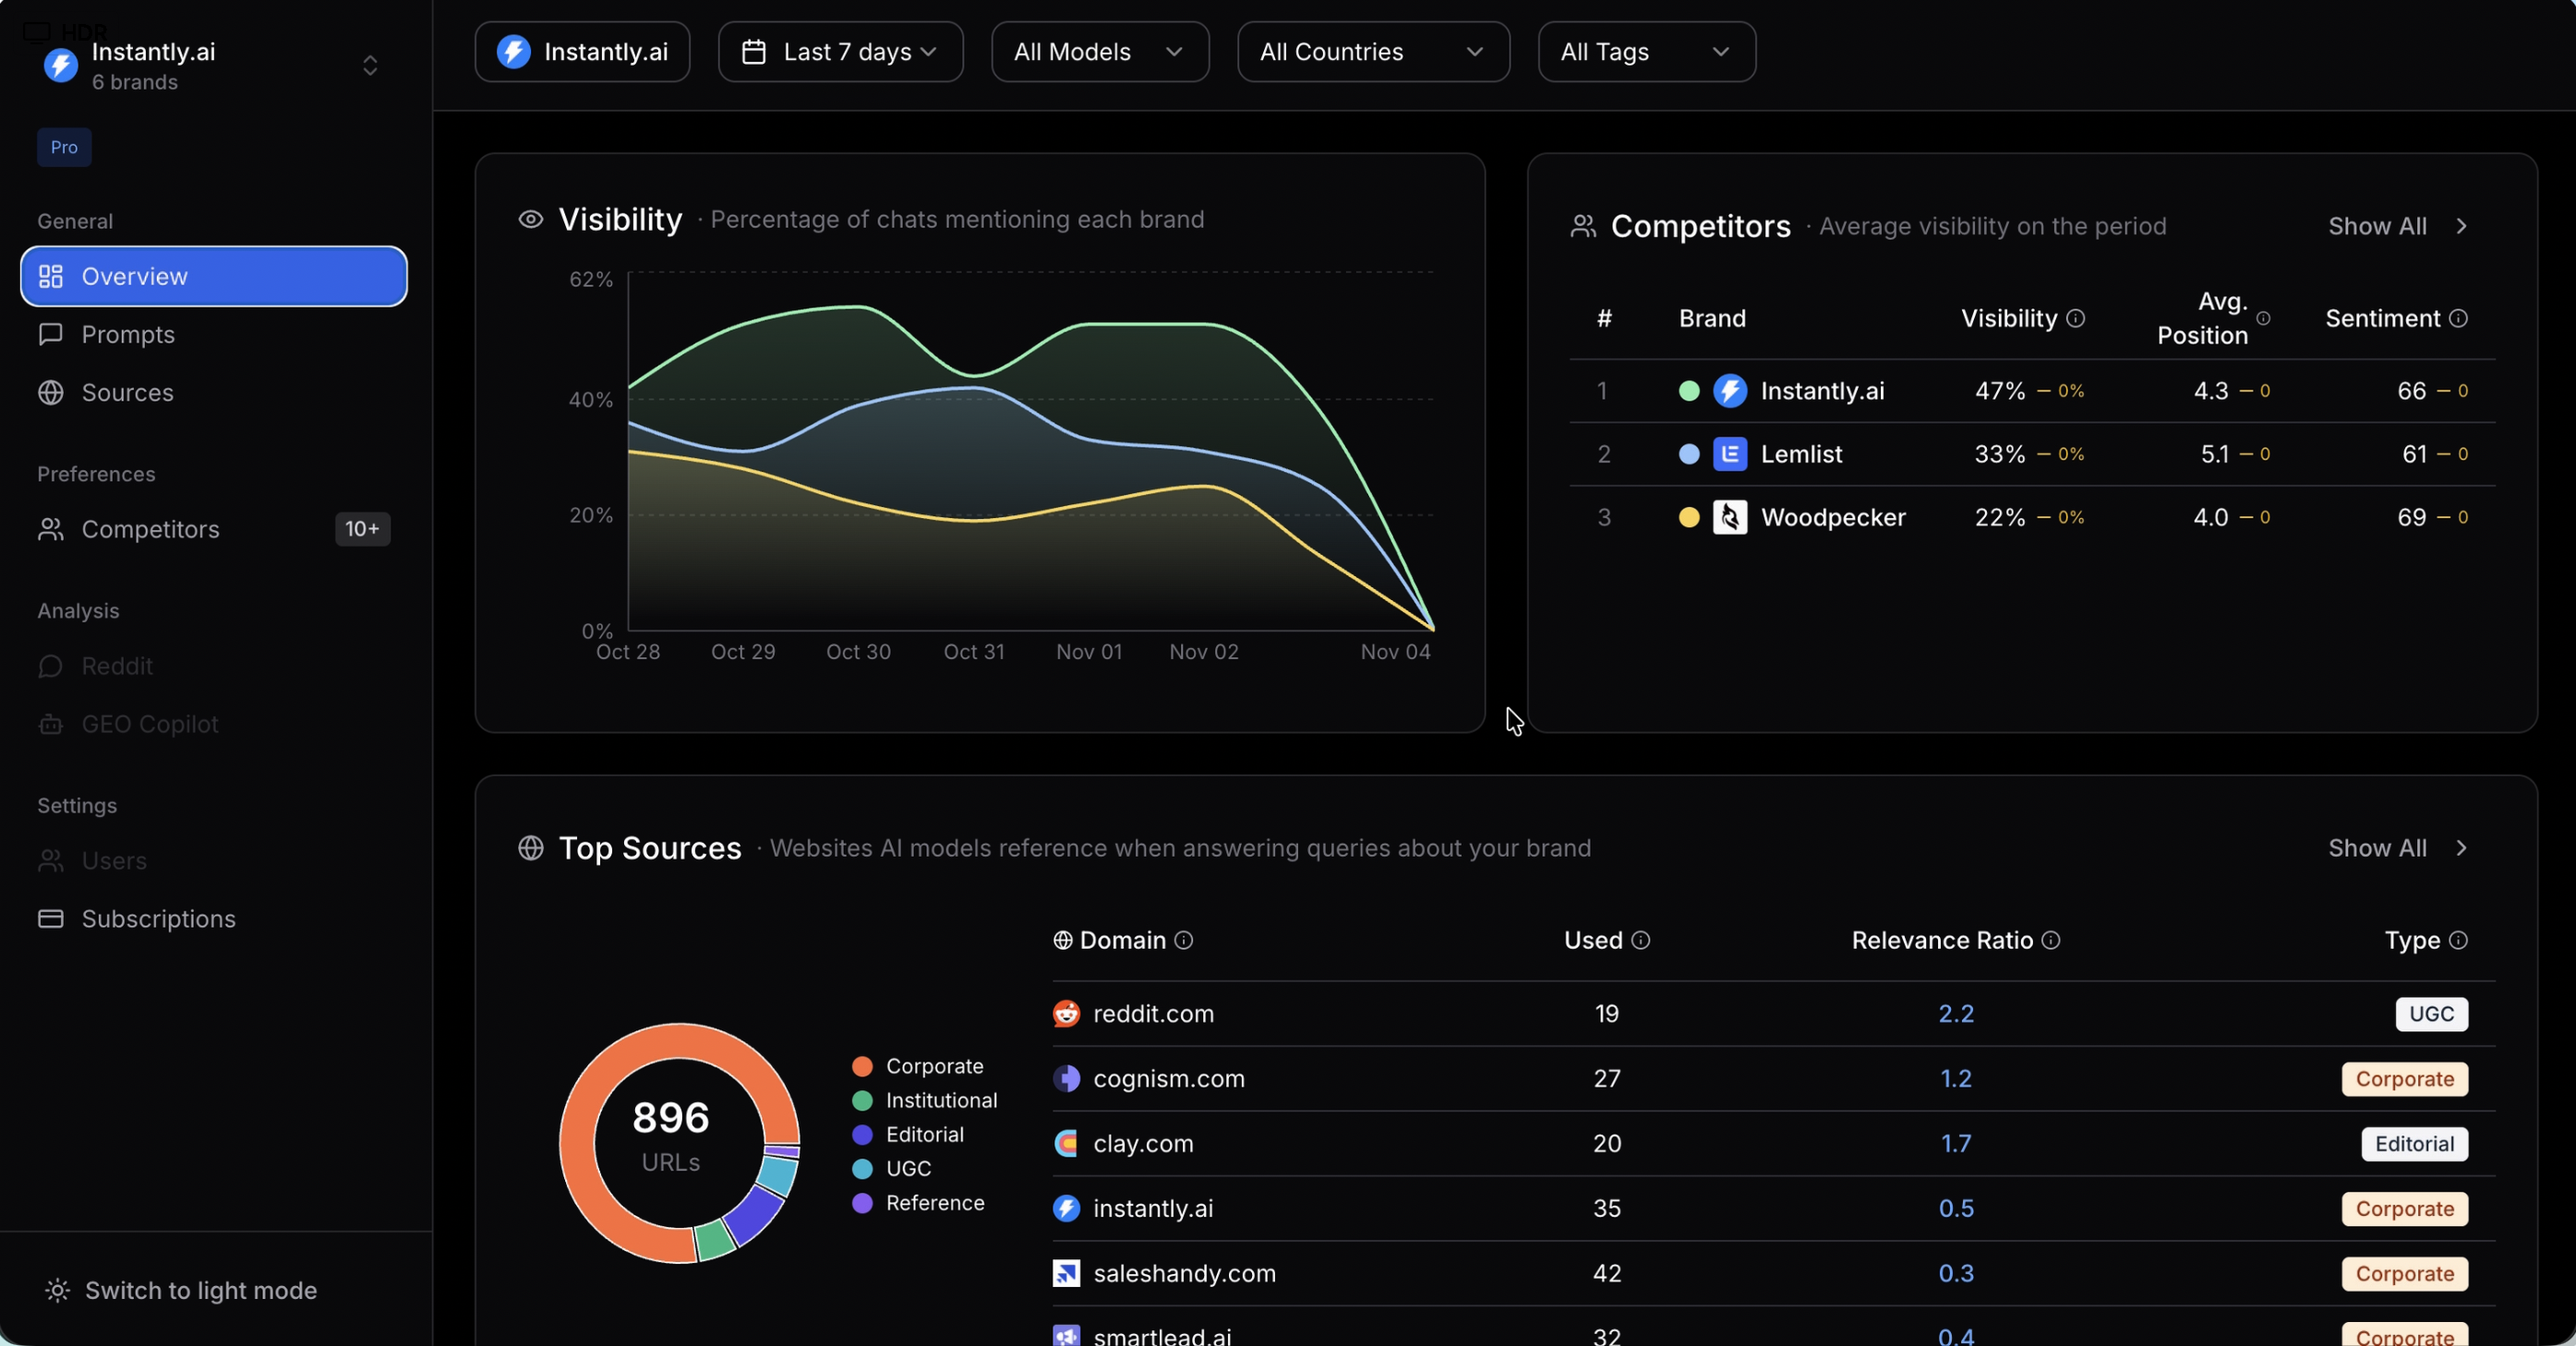Click the info icon next to Used
This screenshot has height=1346, width=2576.
(1641, 940)
